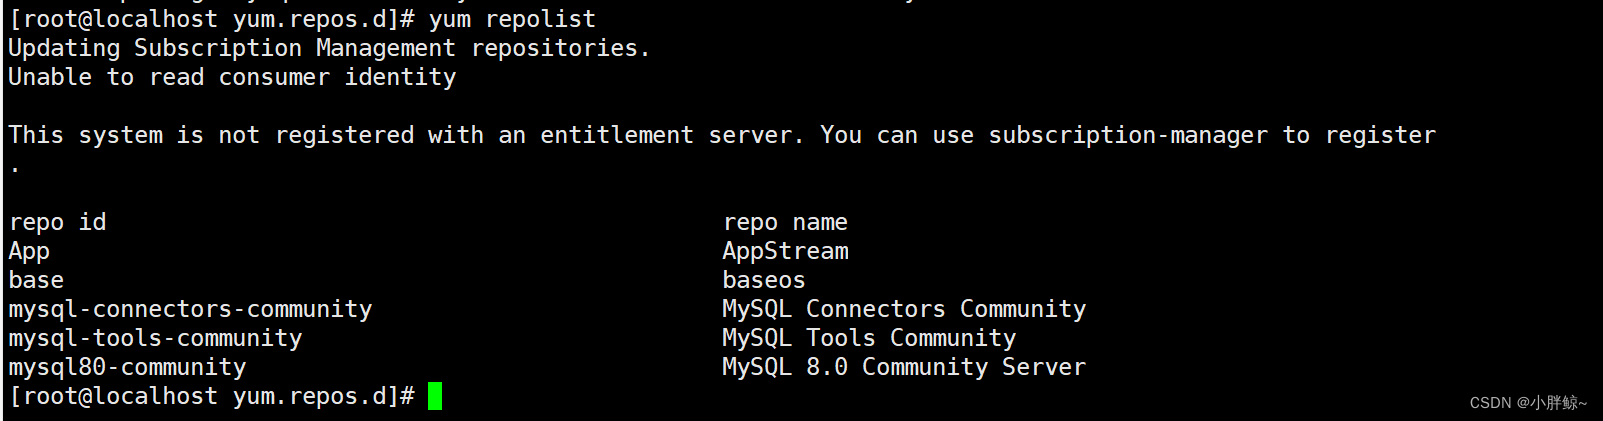Click 'MySQL Connectors Community' repo name

904,309
